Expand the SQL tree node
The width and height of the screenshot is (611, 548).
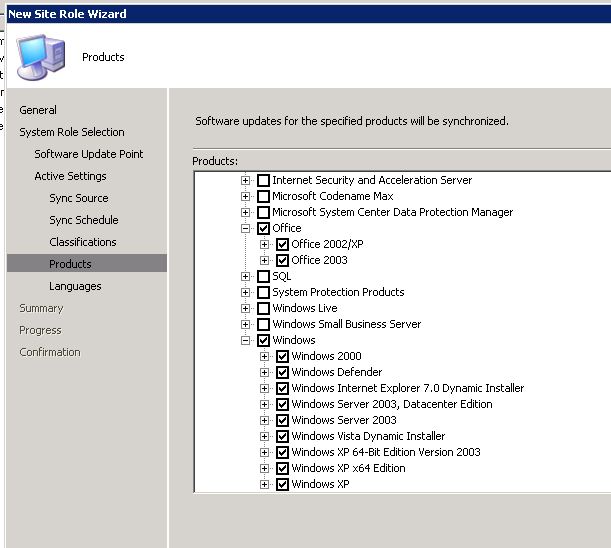tap(245, 276)
